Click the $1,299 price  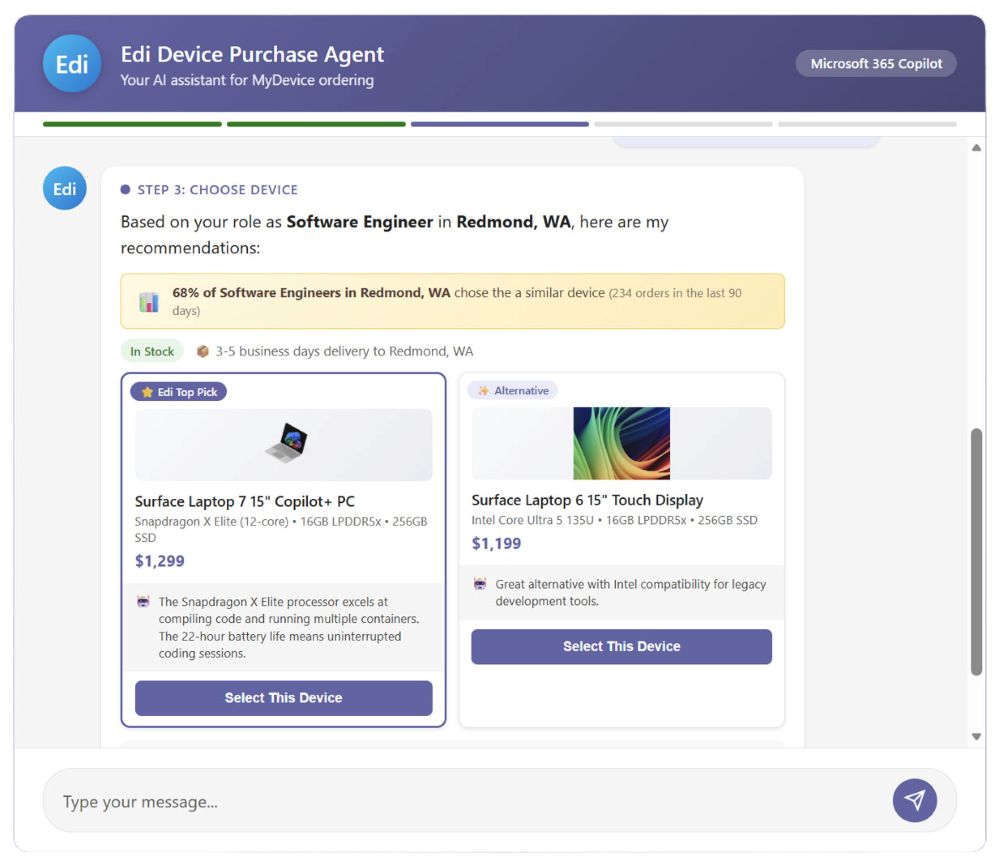pyautogui.click(x=160, y=561)
